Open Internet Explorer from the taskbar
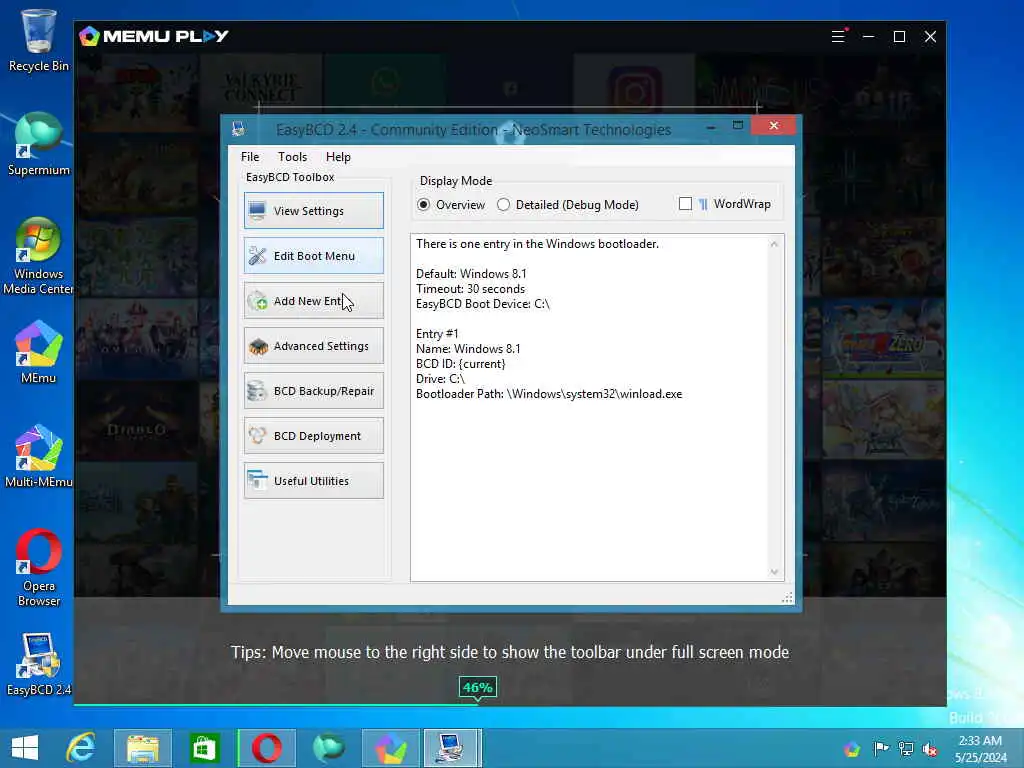The height and width of the screenshot is (768, 1024). 82,748
